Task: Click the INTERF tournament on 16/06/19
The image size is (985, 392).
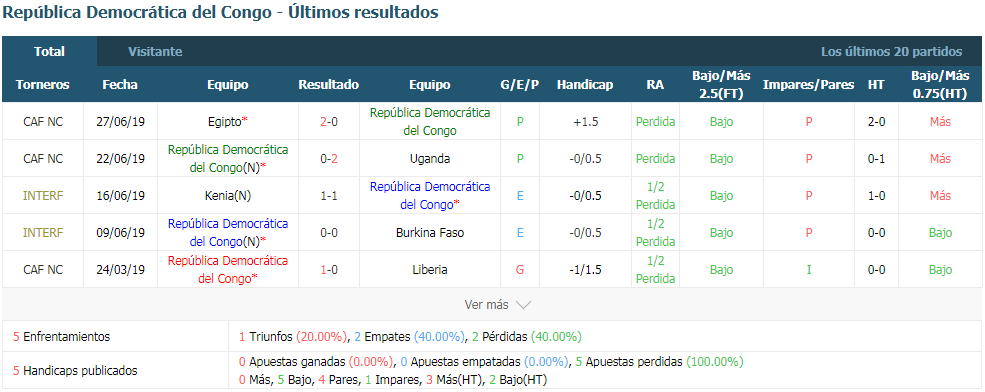Action: (x=43, y=196)
